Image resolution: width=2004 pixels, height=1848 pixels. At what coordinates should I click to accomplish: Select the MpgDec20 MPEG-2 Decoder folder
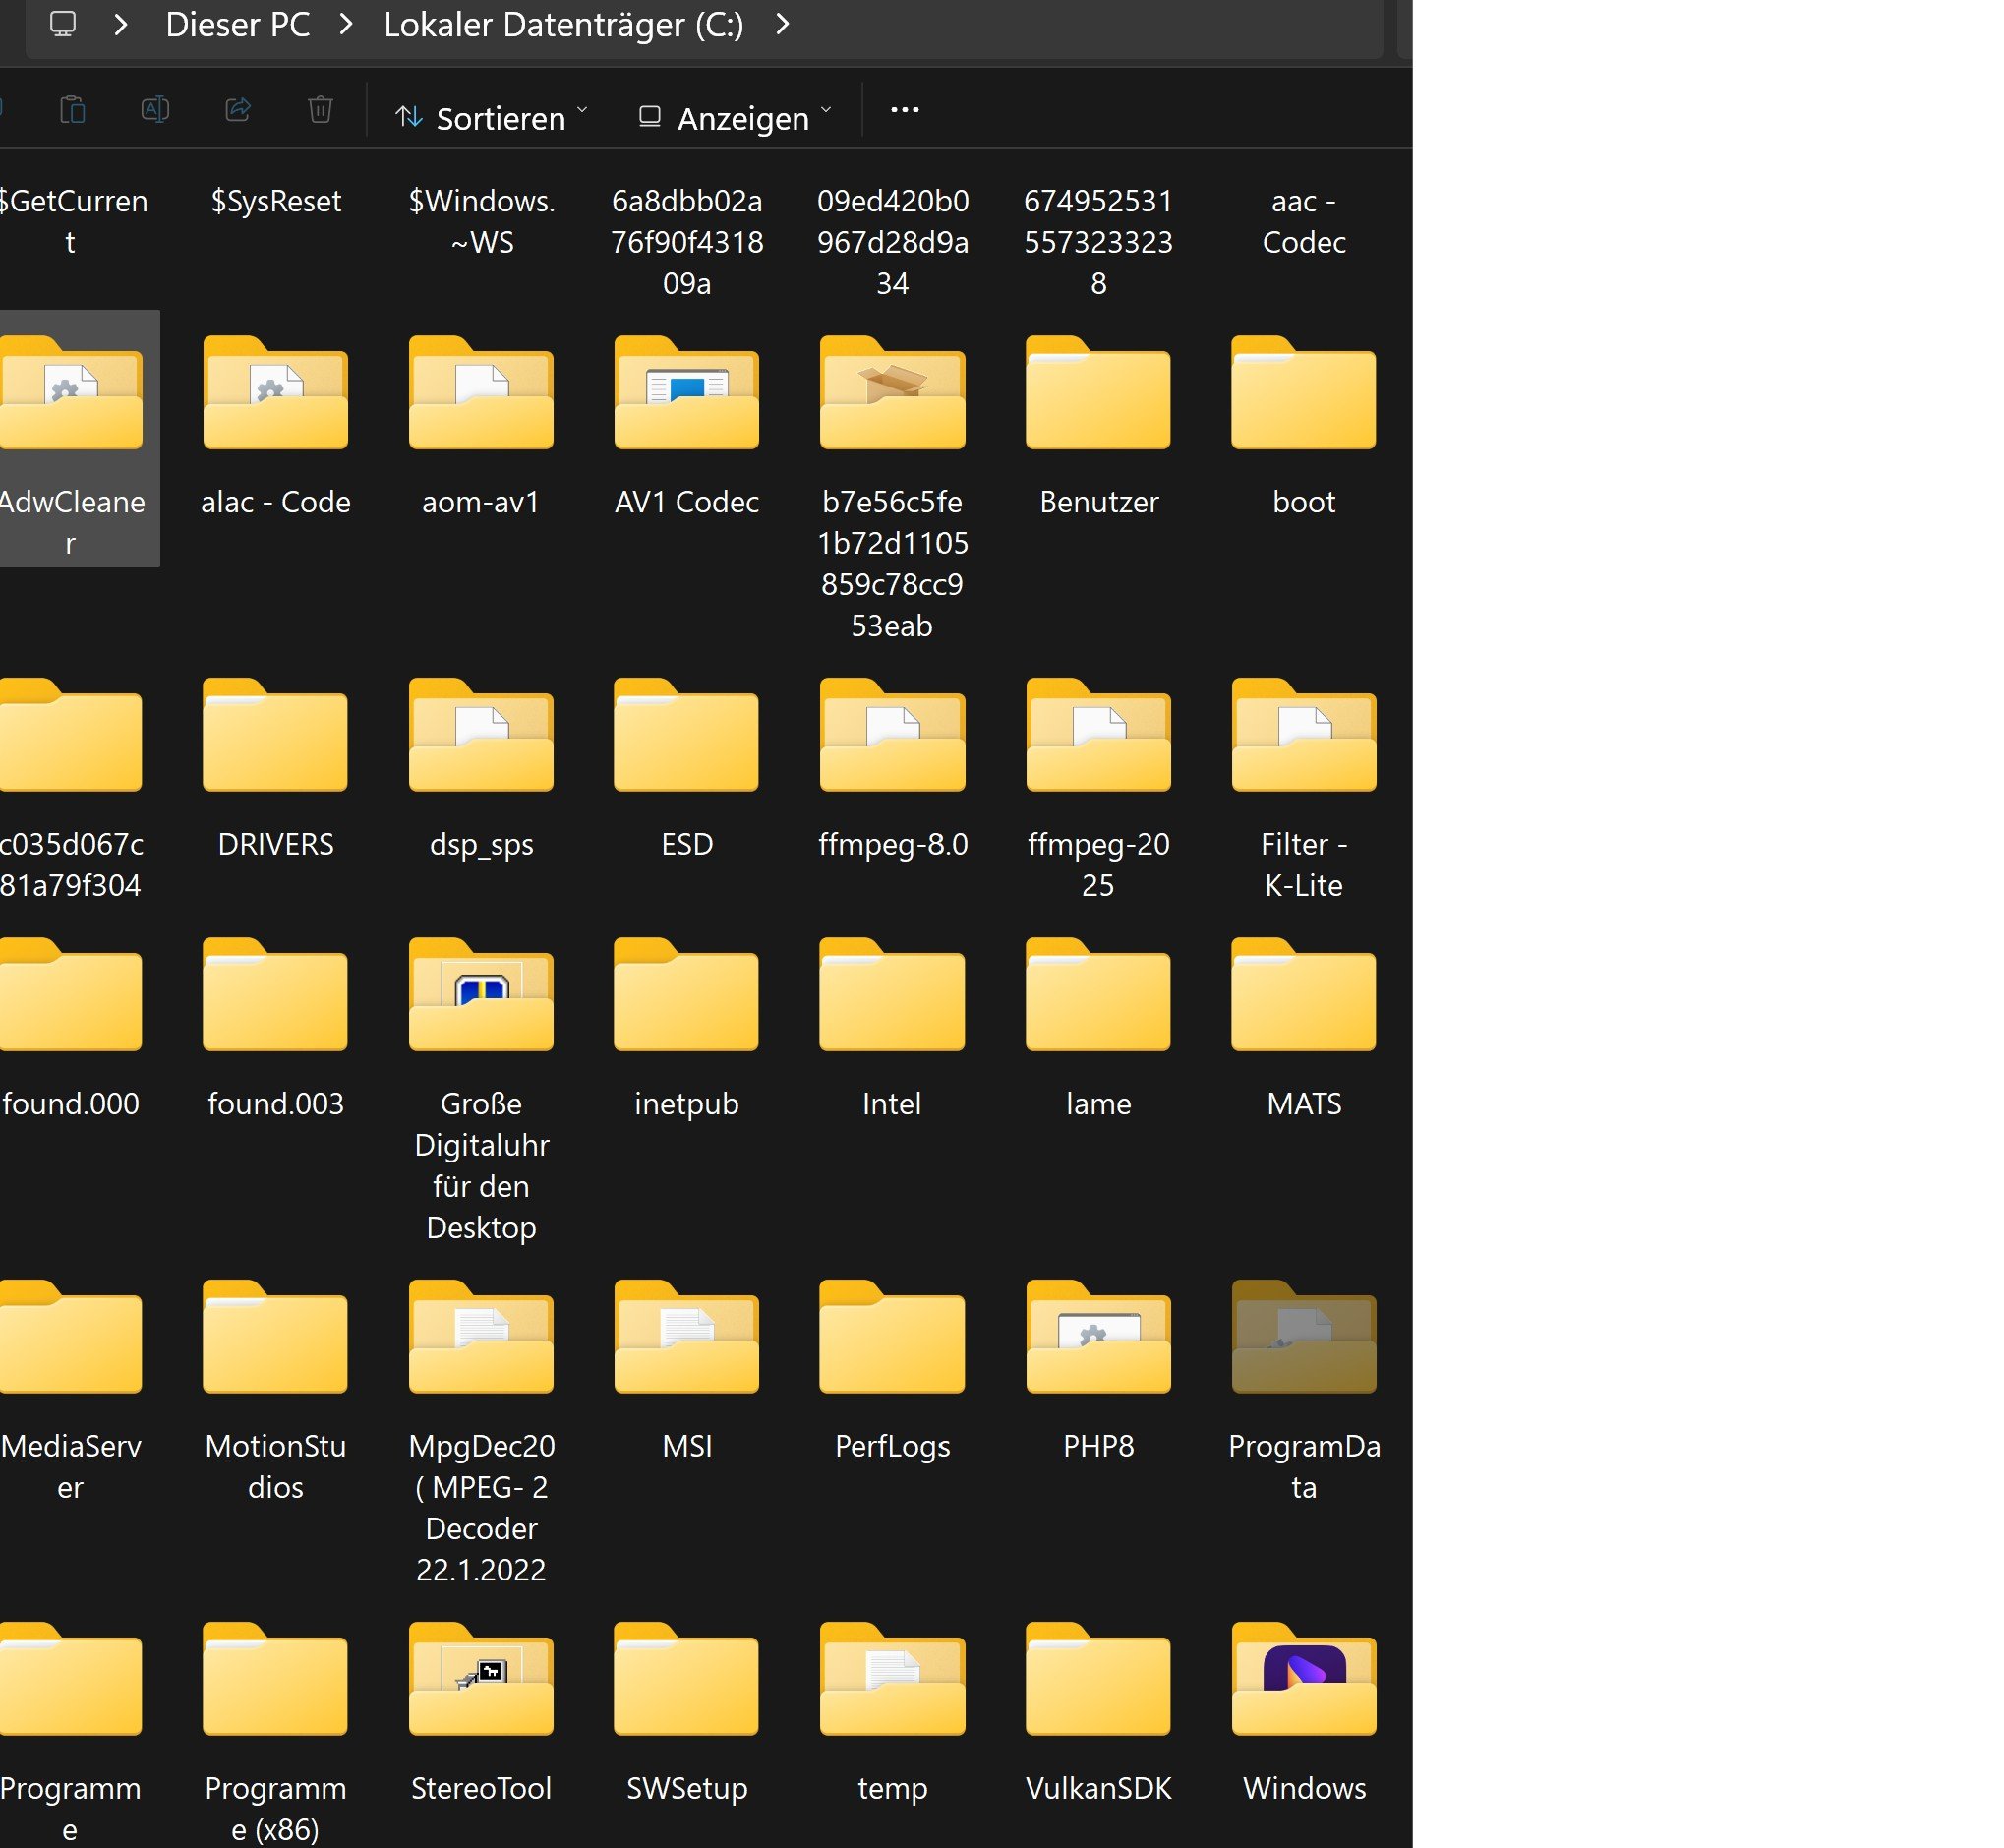click(481, 1433)
